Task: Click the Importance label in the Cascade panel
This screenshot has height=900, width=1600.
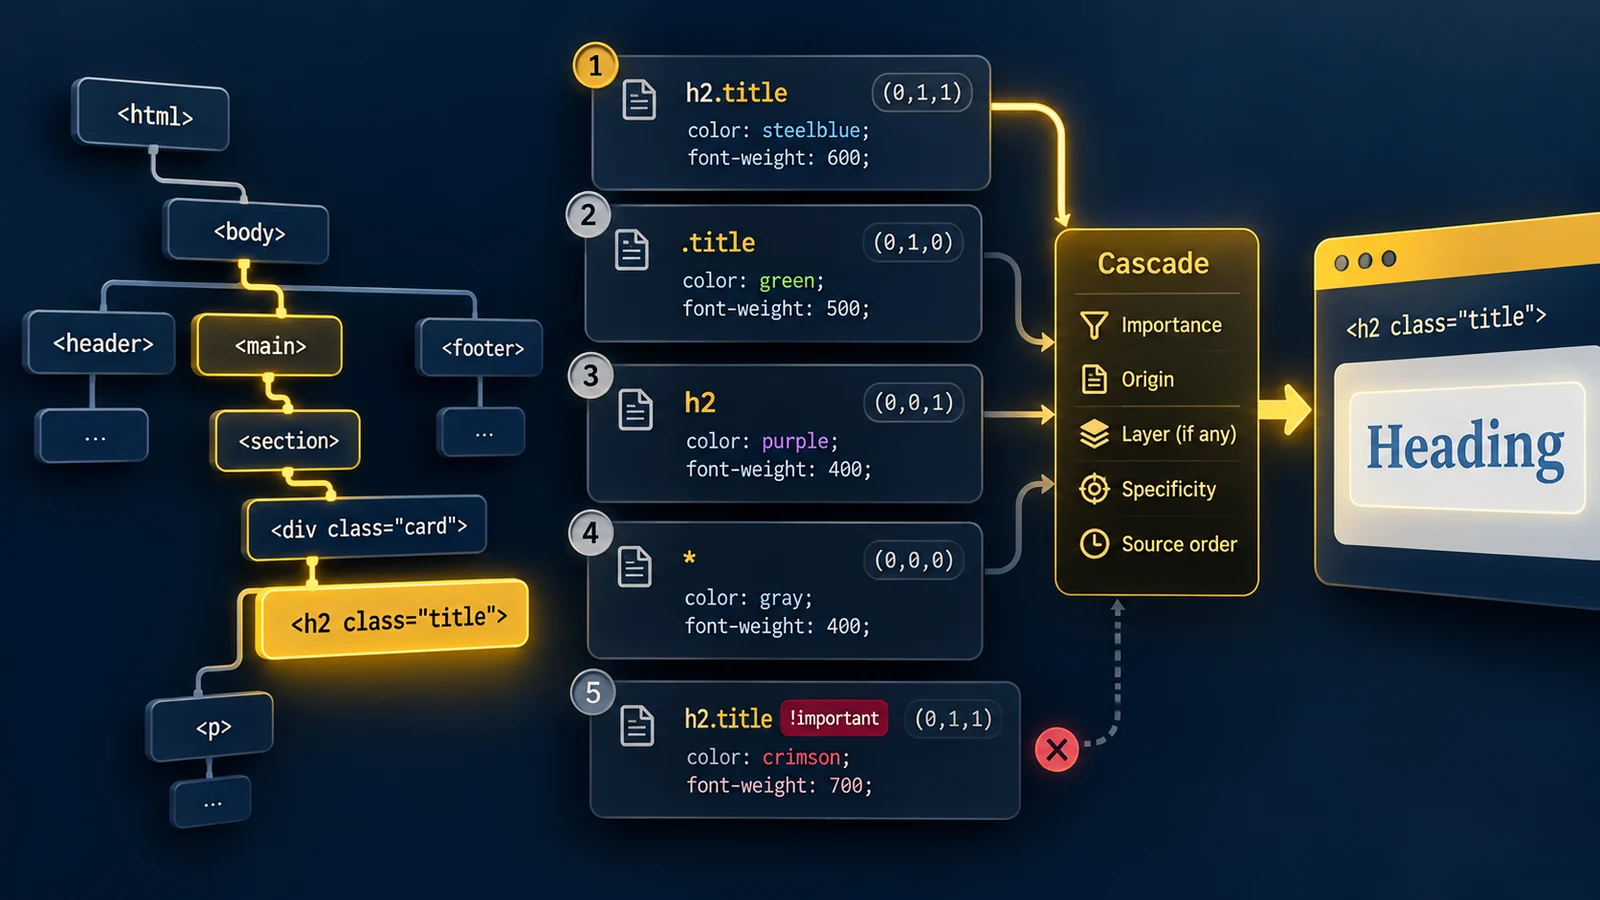Action: tap(1171, 325)
